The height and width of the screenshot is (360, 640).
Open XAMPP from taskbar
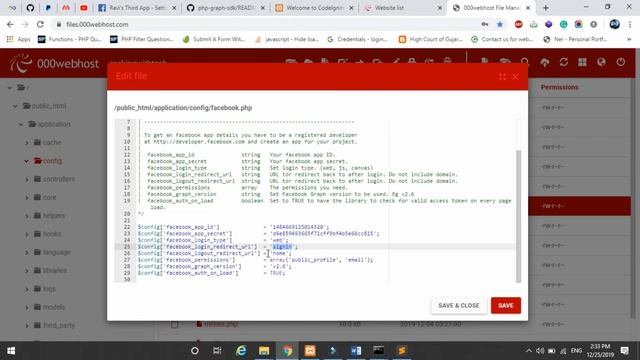point(310,351)
